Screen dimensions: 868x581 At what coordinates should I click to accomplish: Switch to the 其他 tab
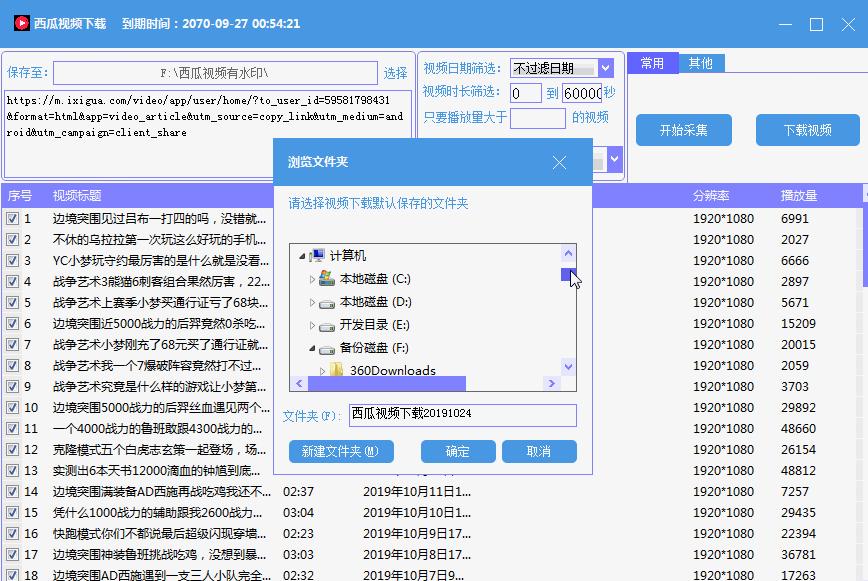(x=701, y=63)
